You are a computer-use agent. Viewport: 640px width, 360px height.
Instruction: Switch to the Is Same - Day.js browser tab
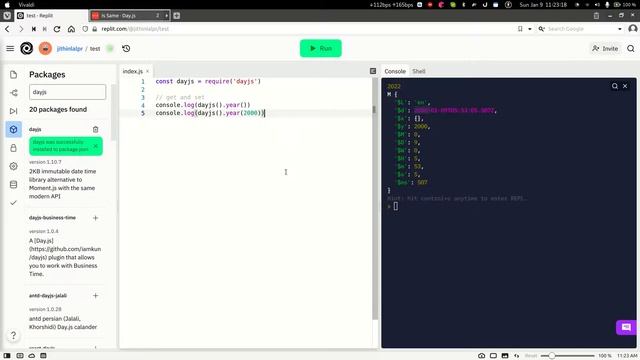(130, 16)
